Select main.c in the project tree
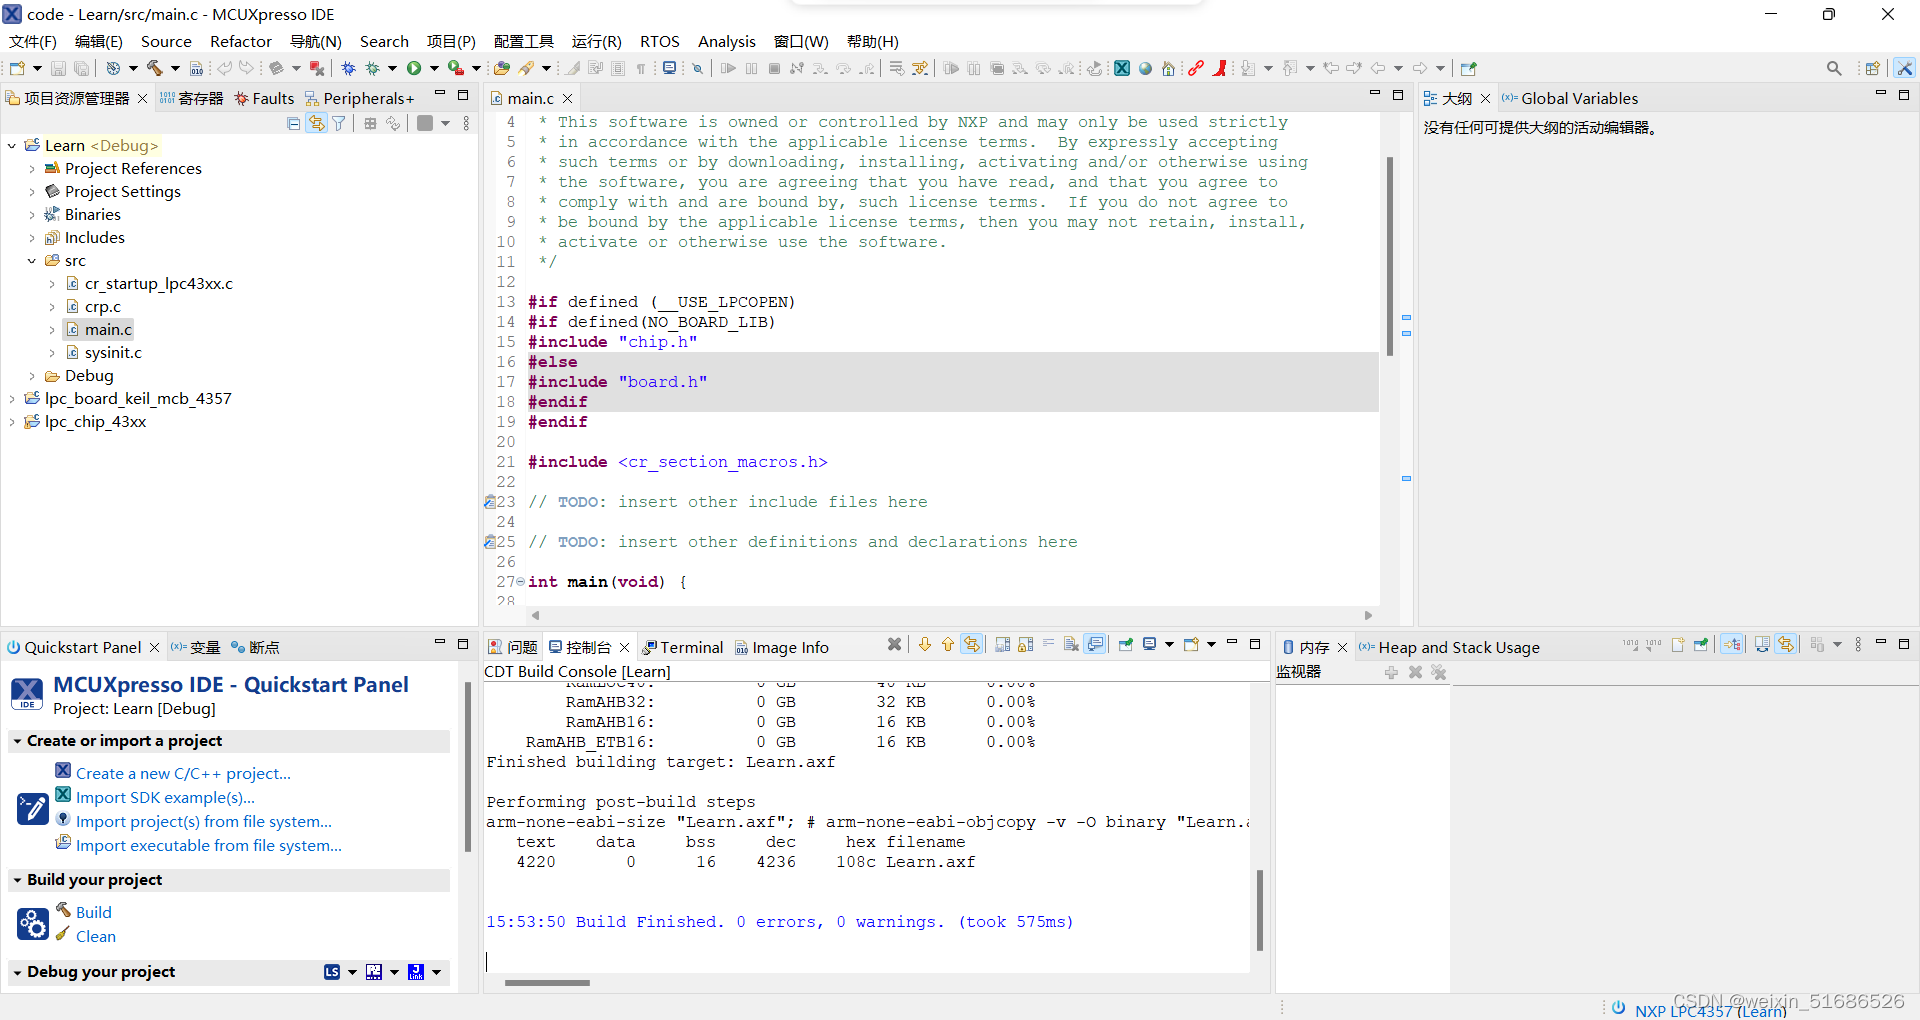 tap(108, 330)
